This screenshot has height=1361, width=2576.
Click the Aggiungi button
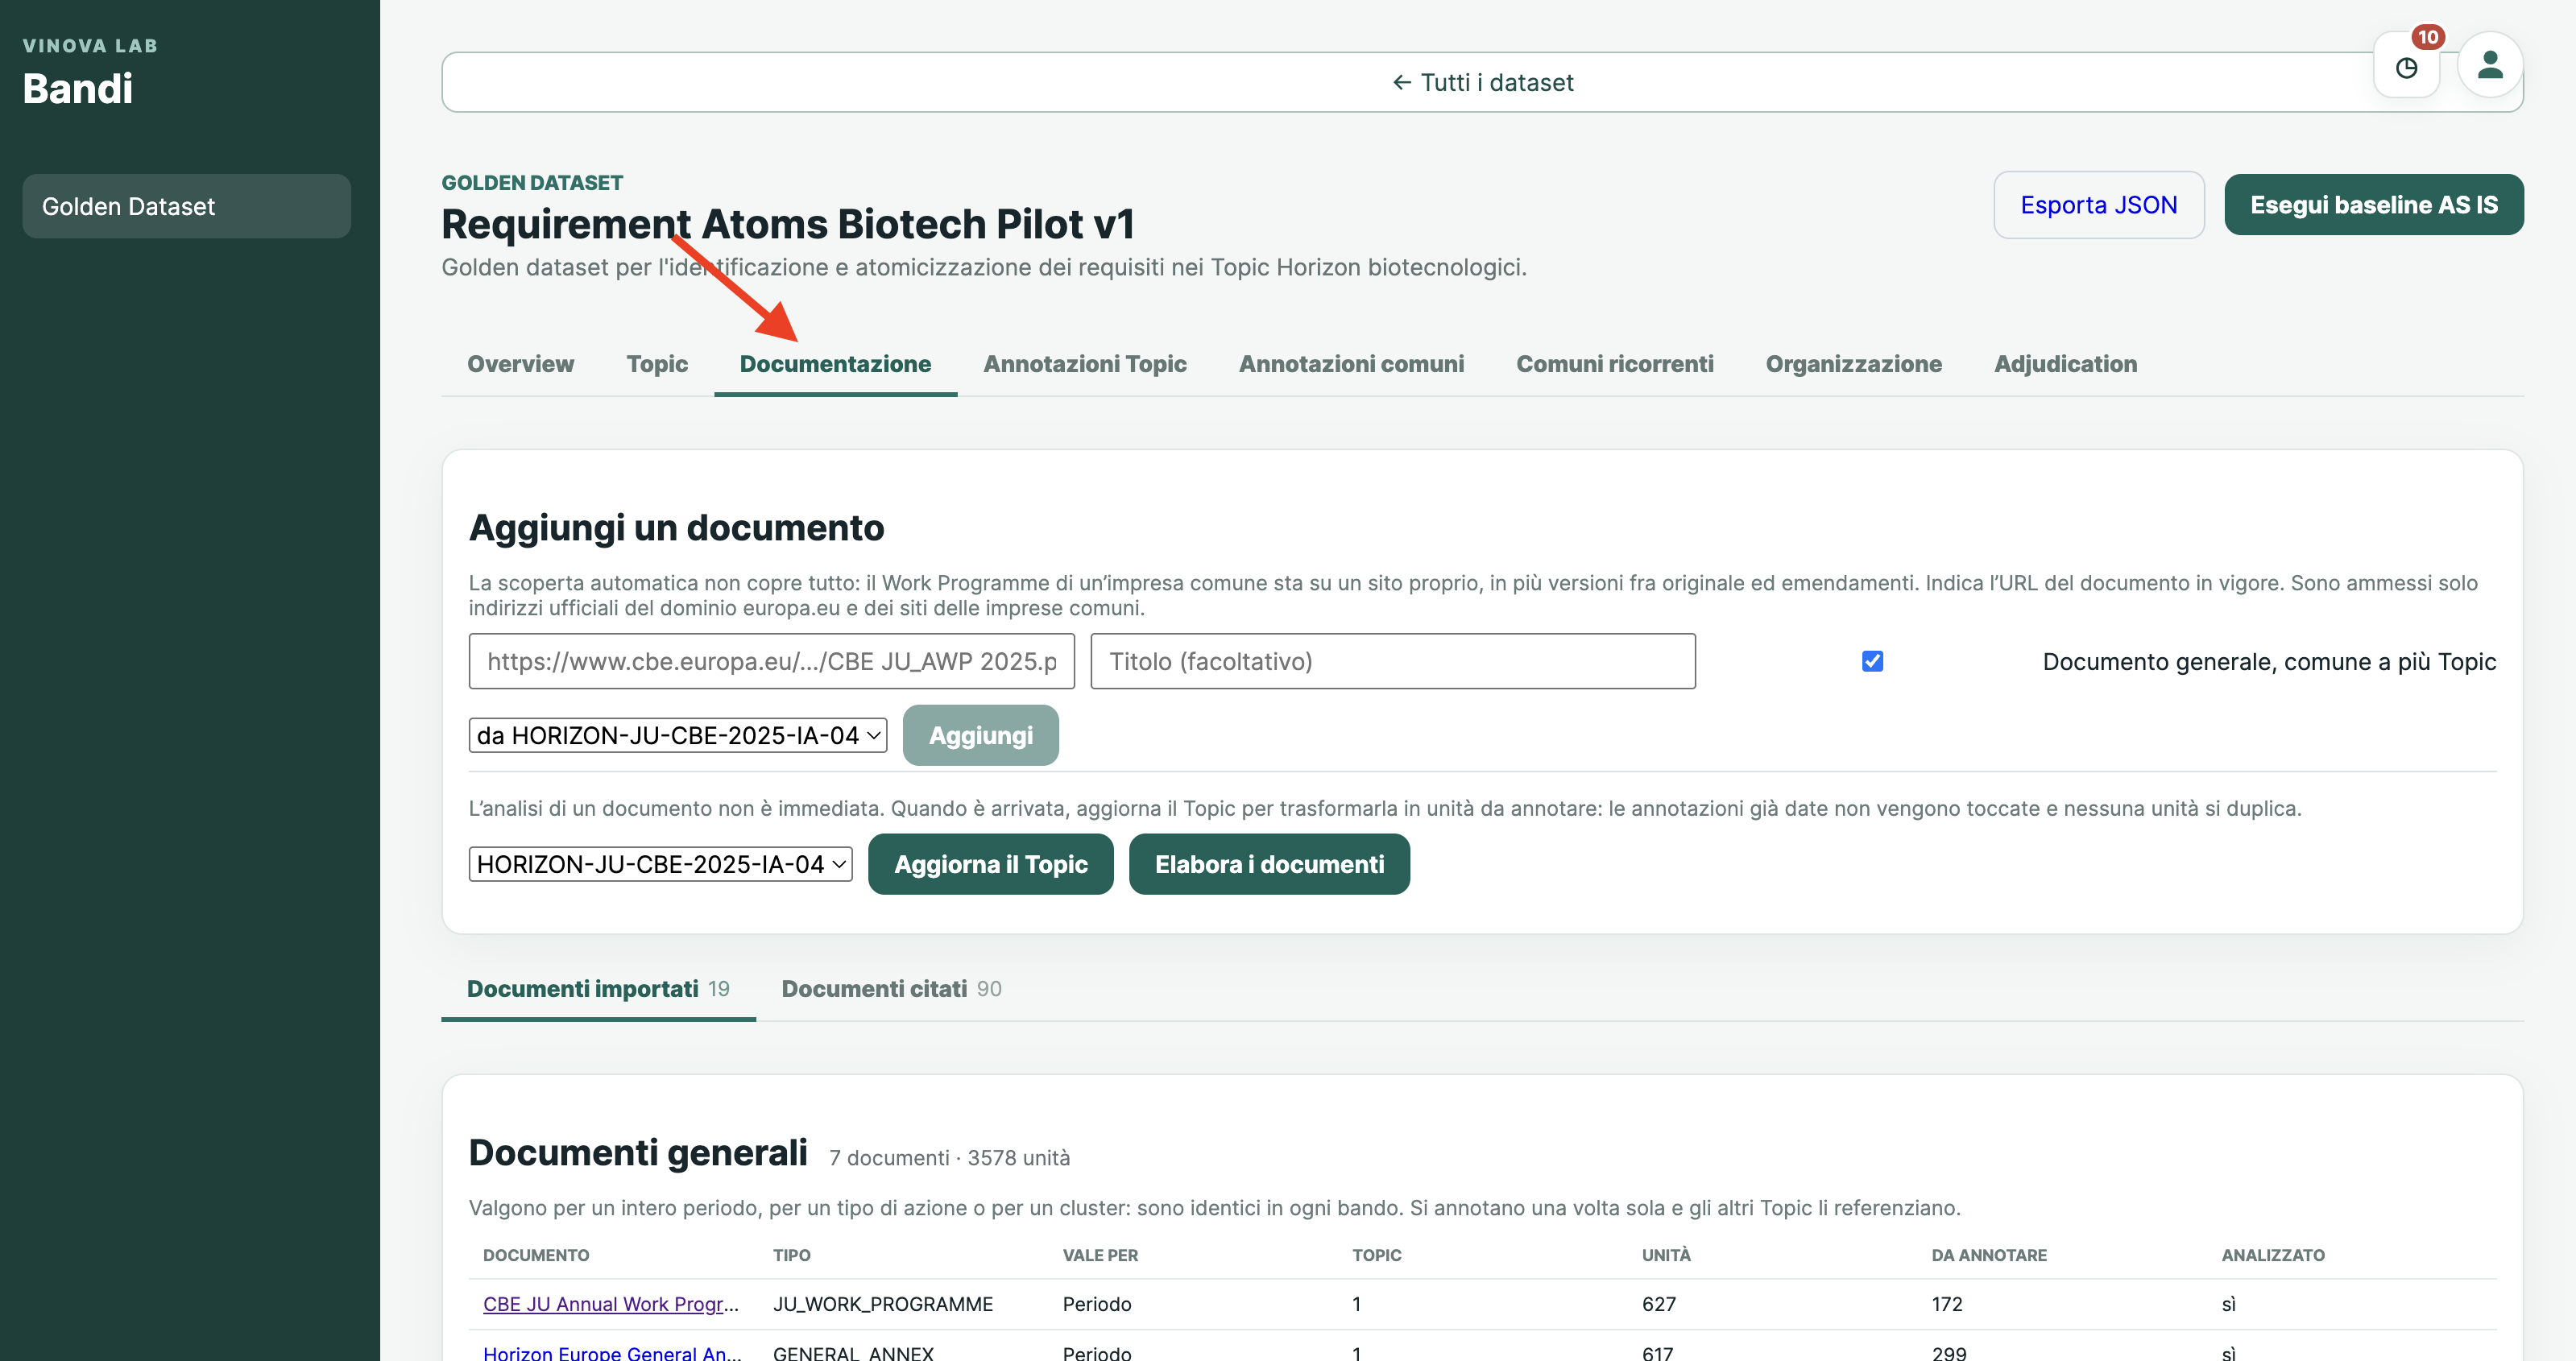[x=980, y=735]
